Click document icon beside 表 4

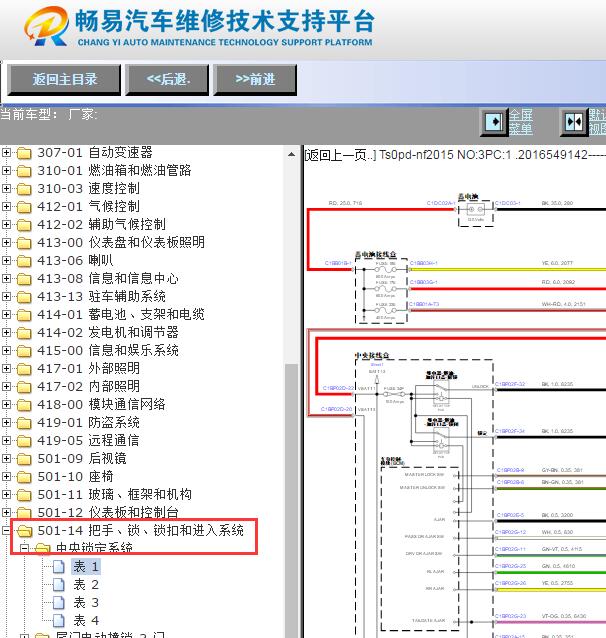pyautogui.click(x=59, y=621)
